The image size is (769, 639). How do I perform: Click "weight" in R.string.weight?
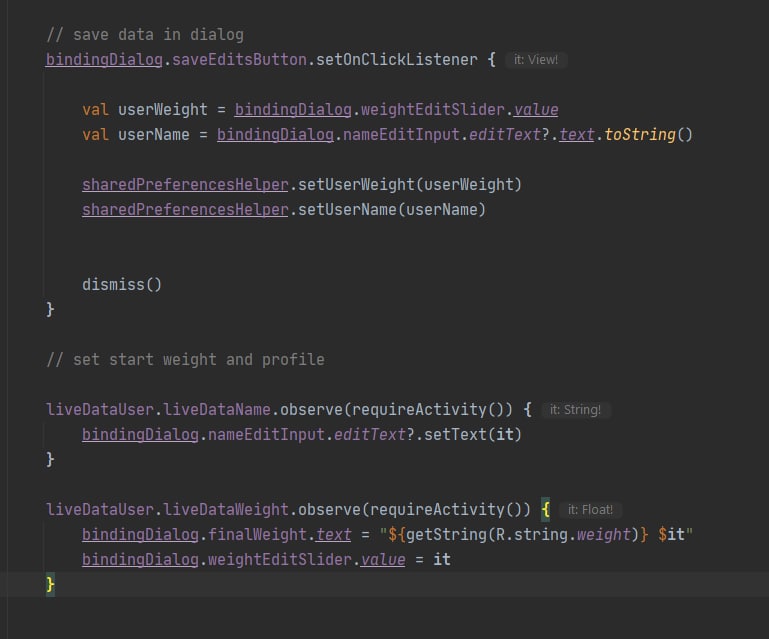click(603, 535)
